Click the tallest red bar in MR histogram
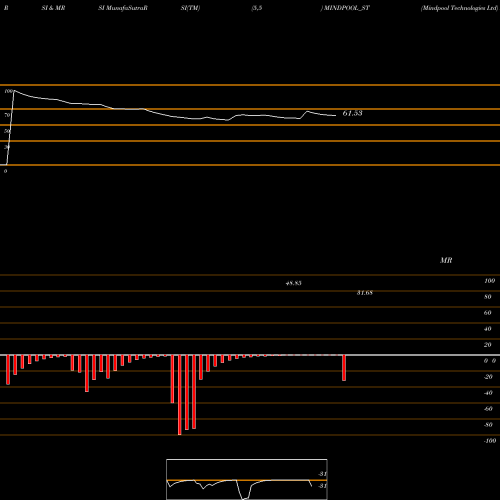The height and width of the screenshot is (500, 500). pyautogui.click(x=180, y=395)
